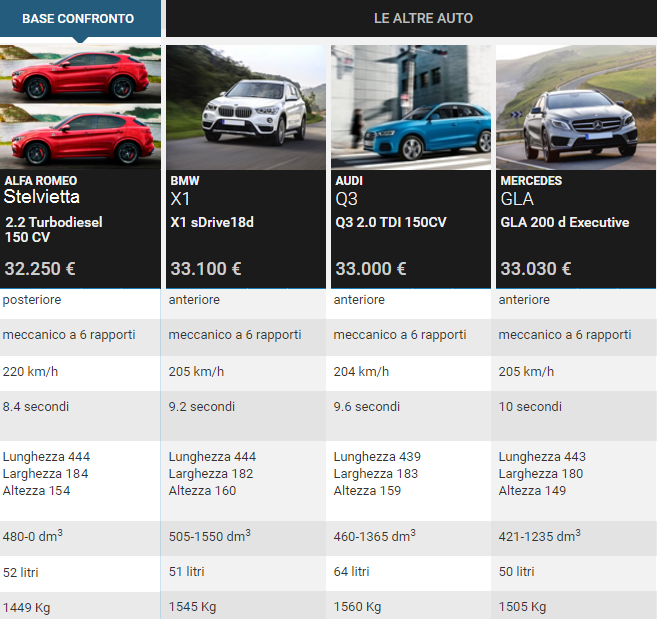The height and width of the screenshot is (621, 657).
Task: Click the 480-0 dm³ boot capacity
Action: click(x=33, y=536)
